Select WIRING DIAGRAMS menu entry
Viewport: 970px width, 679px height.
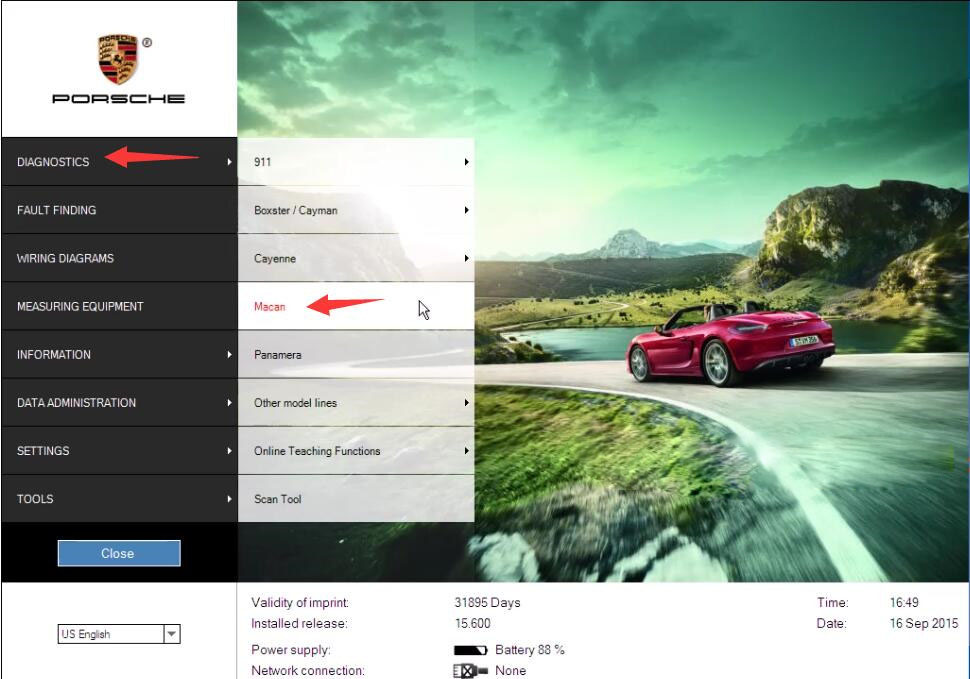coord(119,258)
